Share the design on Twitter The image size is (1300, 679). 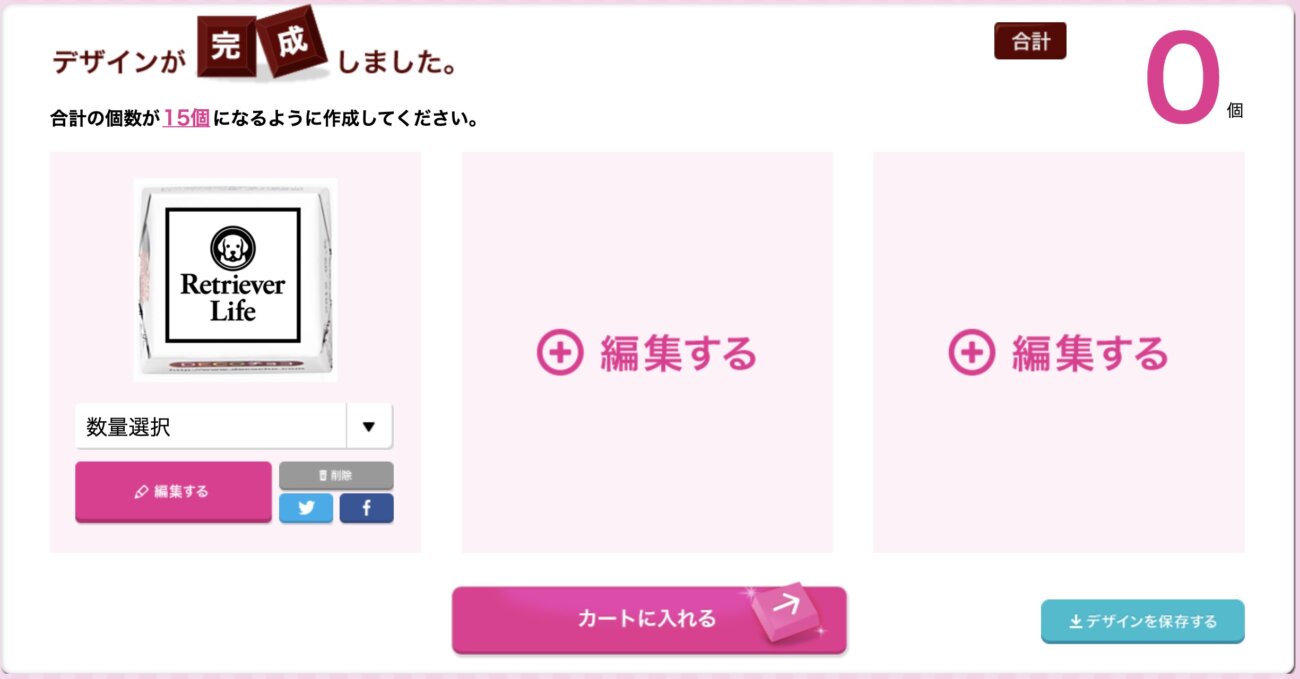(x=307, y=508)
